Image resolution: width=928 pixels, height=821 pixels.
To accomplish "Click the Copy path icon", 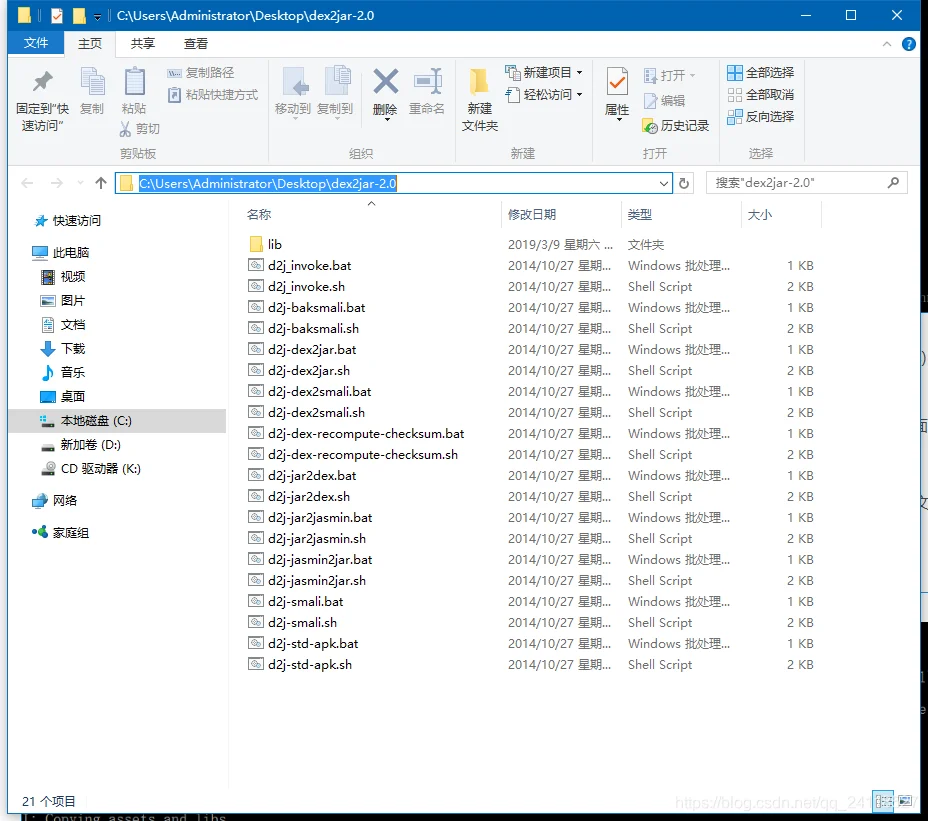I will (174, 73).
